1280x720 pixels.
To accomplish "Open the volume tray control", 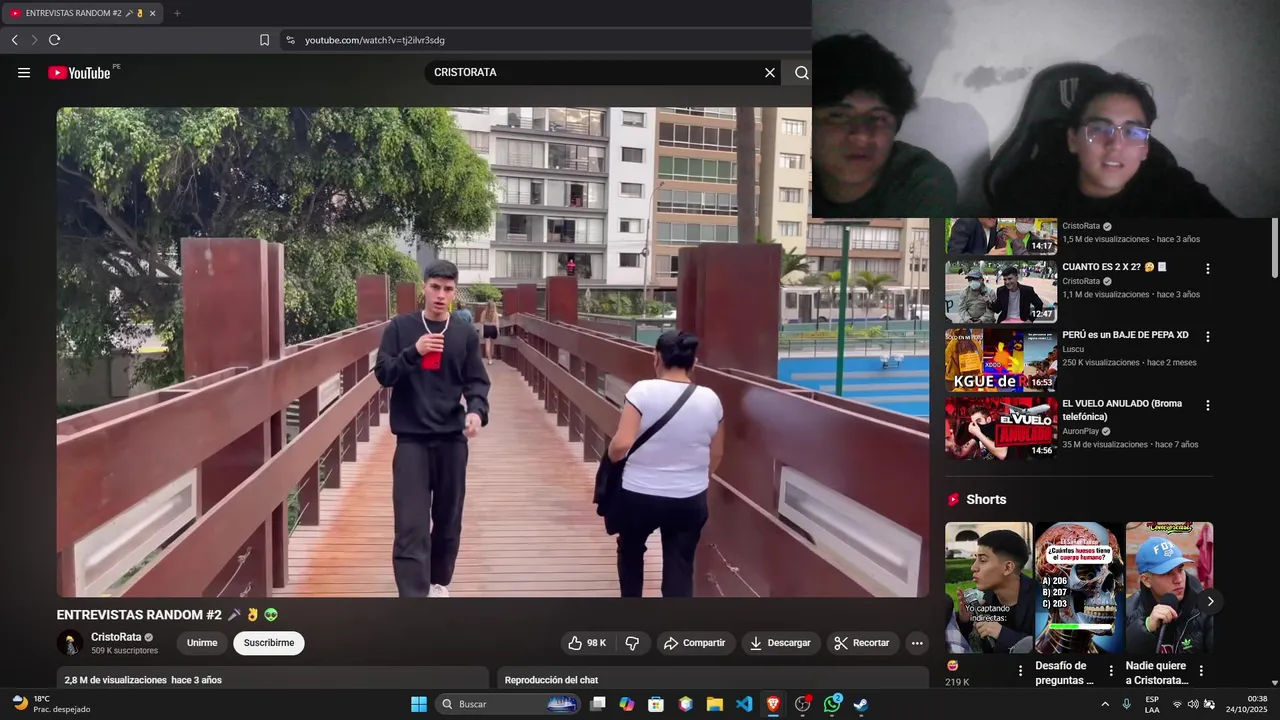I will (1193, 704).
